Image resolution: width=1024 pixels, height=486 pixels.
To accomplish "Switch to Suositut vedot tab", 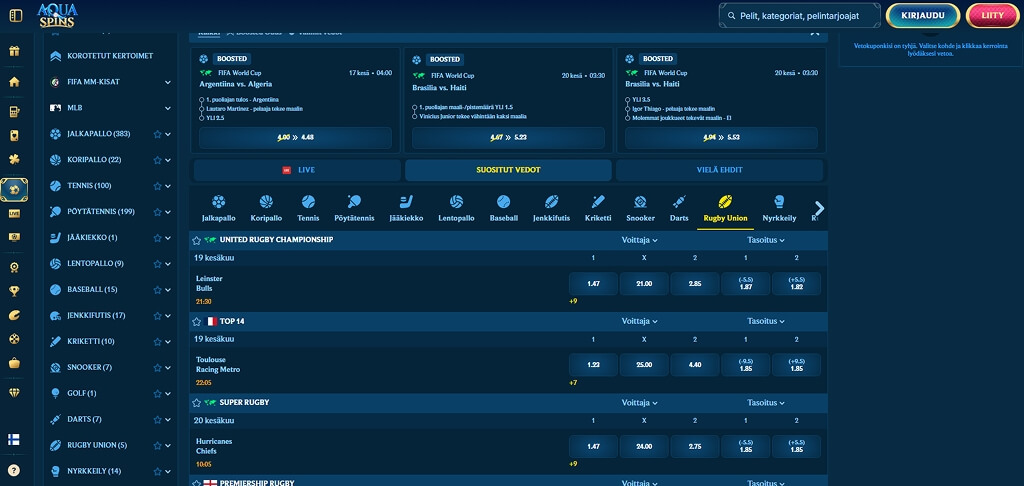I will coord(508,170).
